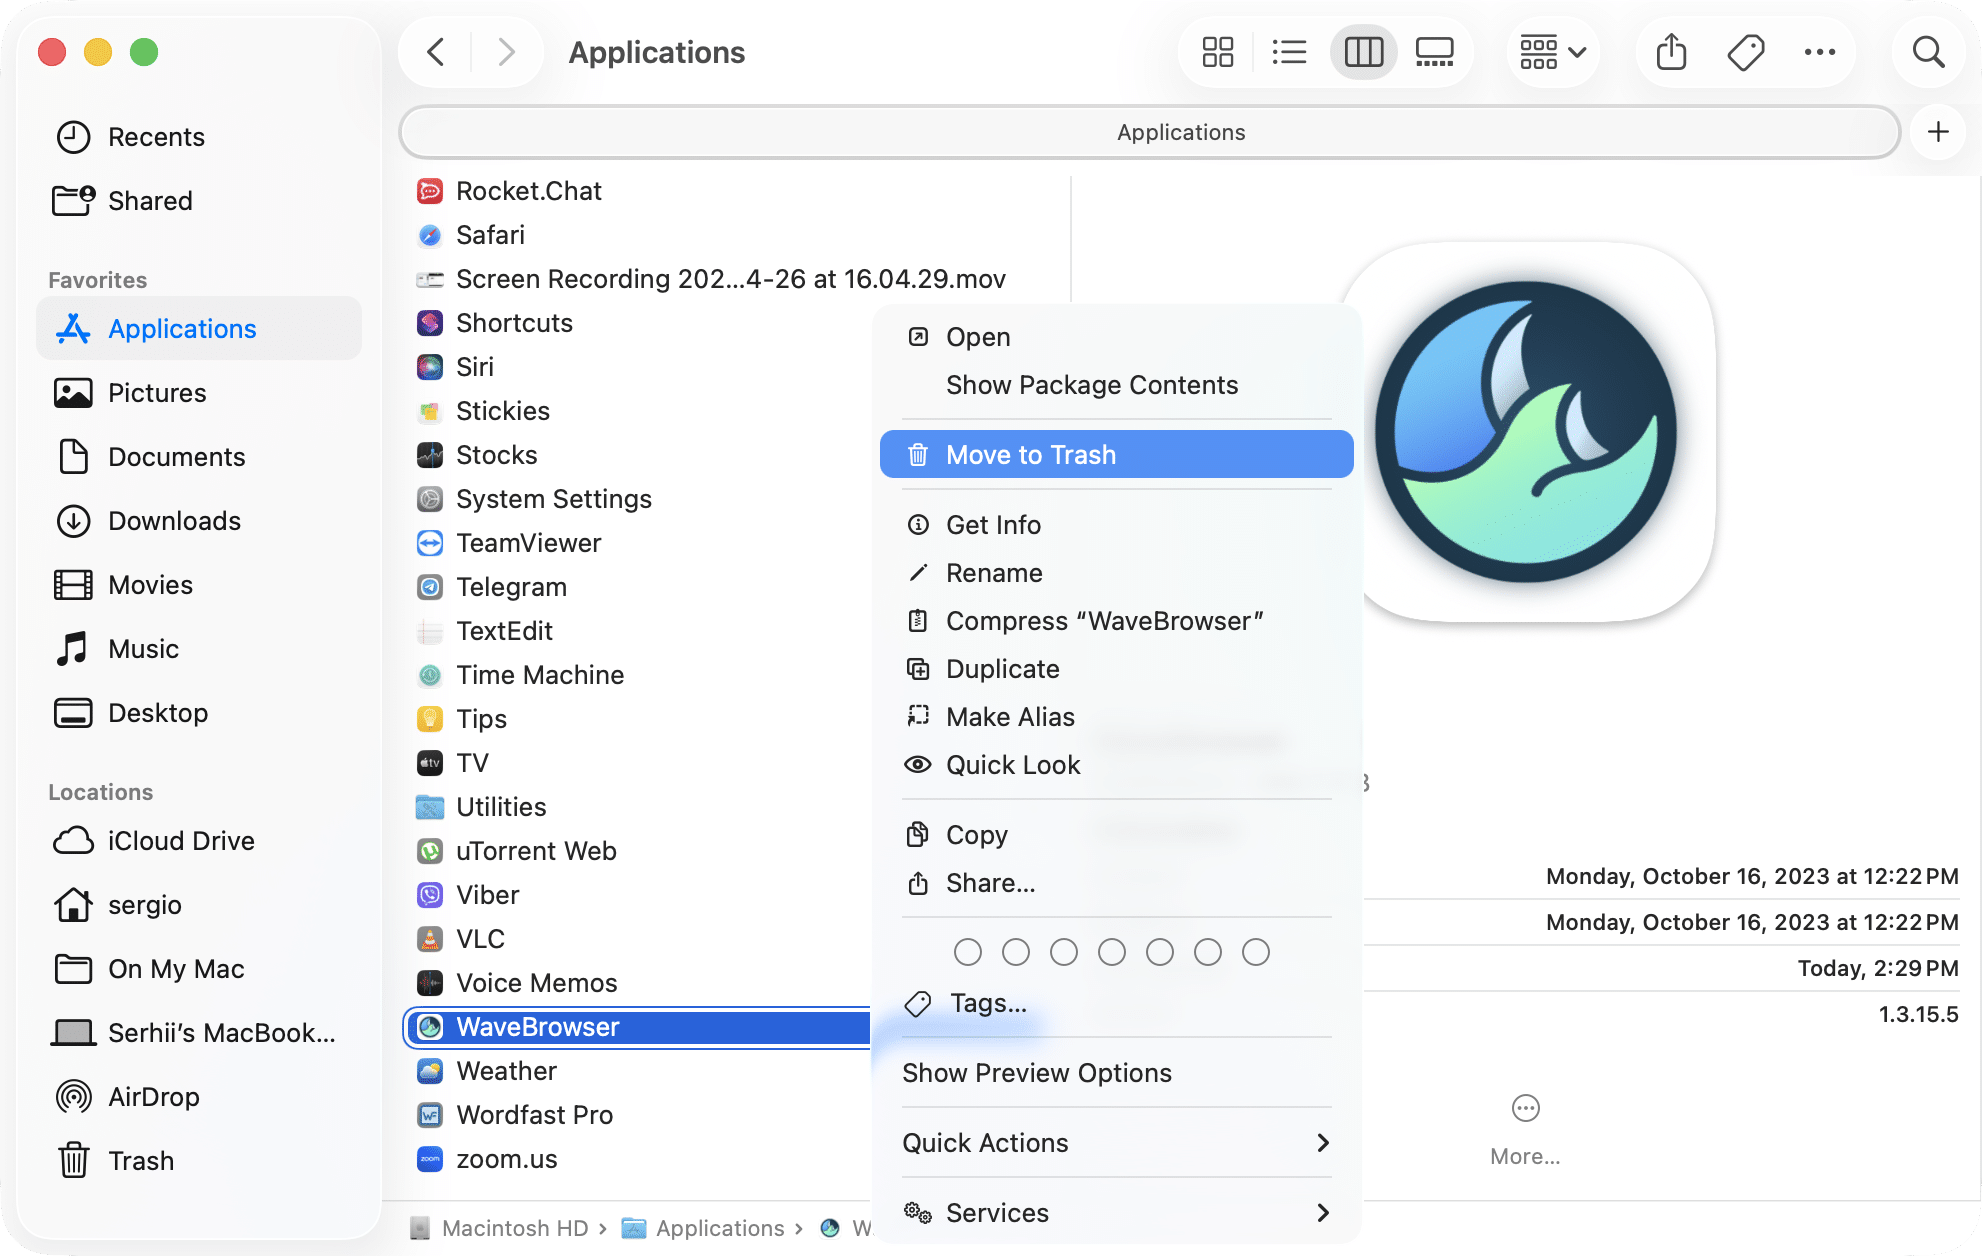Switch to icon grid view

(x=1217, y=52)
